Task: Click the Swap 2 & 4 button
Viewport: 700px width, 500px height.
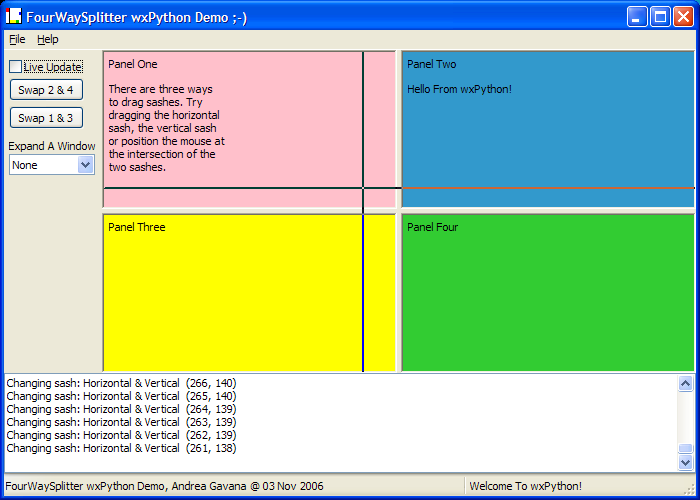Action: [46, 90]
